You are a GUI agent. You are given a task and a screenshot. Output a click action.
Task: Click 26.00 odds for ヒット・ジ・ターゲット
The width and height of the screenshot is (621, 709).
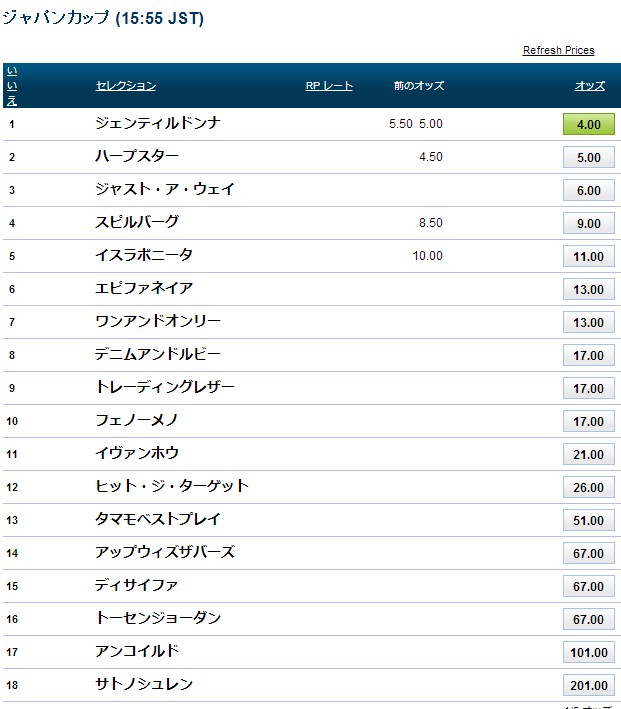[588, 488]
